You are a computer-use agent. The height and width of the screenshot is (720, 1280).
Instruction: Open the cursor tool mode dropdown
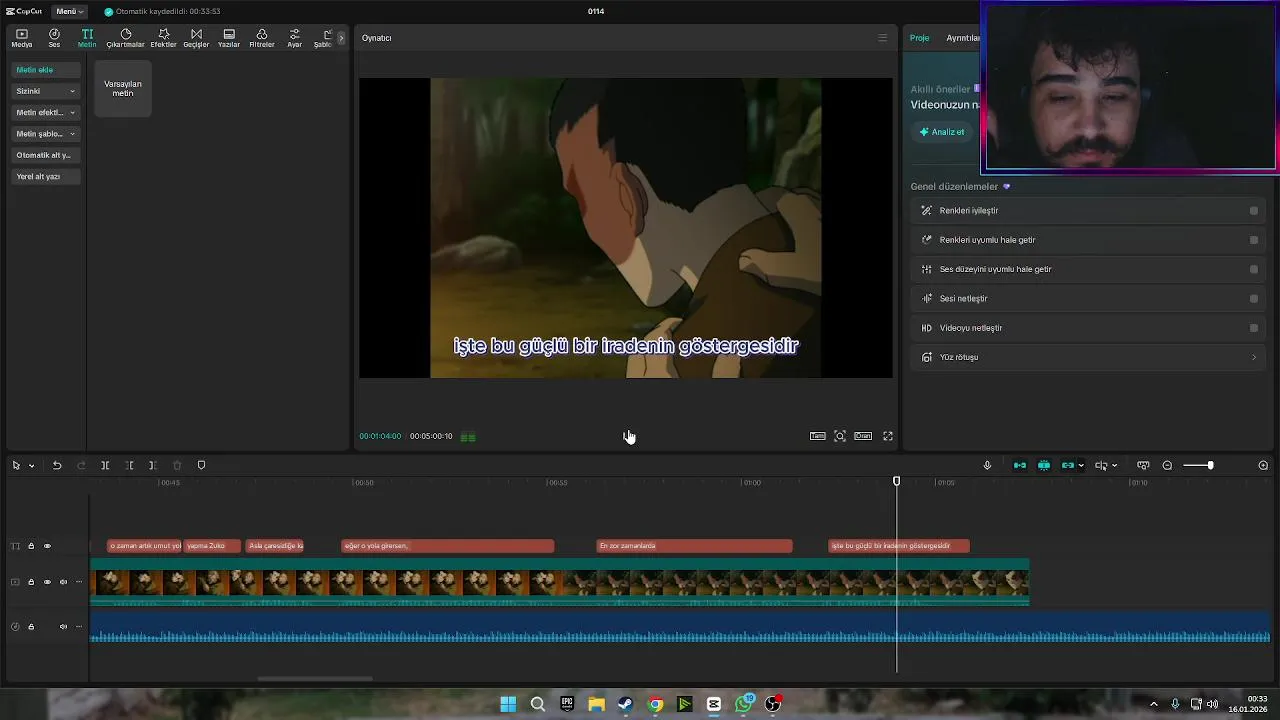point(31,466)
